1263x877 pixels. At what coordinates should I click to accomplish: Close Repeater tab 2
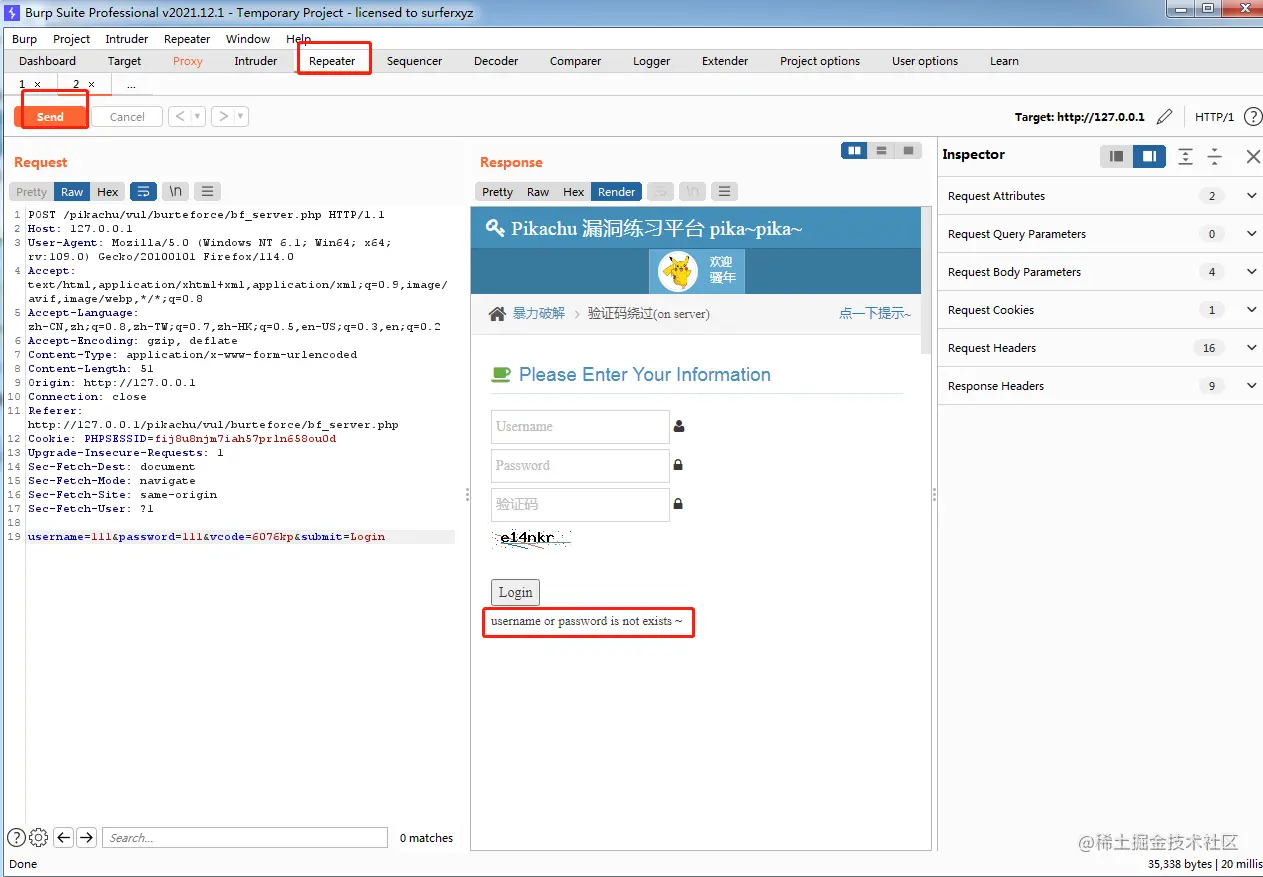click(91, 84)
